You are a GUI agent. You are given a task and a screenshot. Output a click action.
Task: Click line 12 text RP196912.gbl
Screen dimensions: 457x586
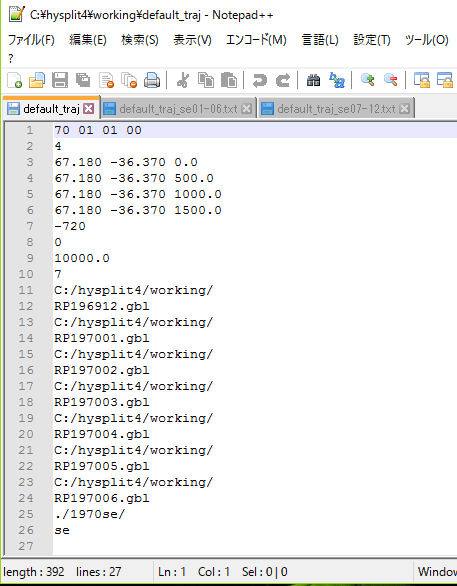coord(102,306)
